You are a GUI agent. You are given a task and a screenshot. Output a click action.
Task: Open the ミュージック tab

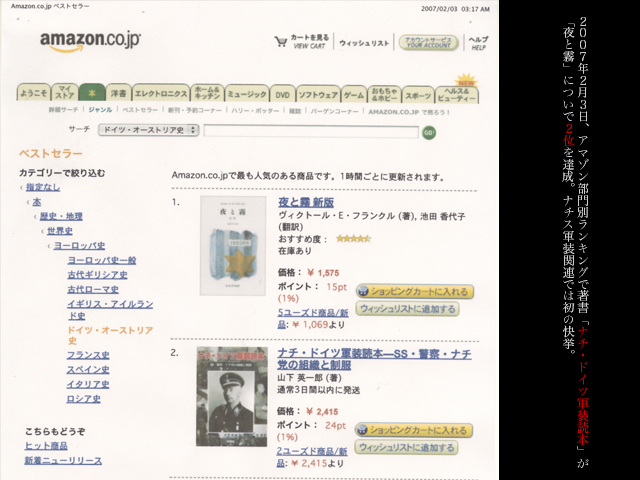tap(247, 94)
